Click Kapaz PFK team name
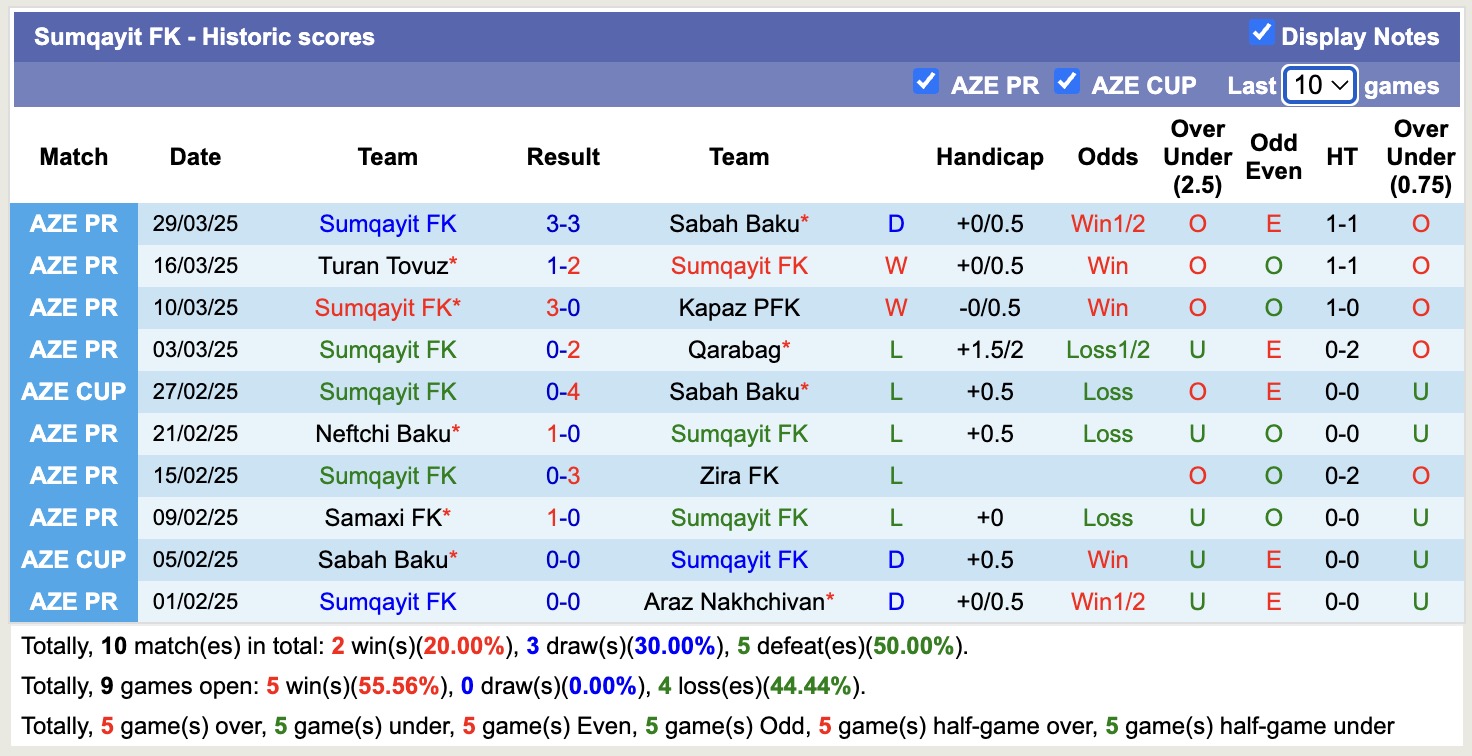1472x756 pixels. (739, 308)
